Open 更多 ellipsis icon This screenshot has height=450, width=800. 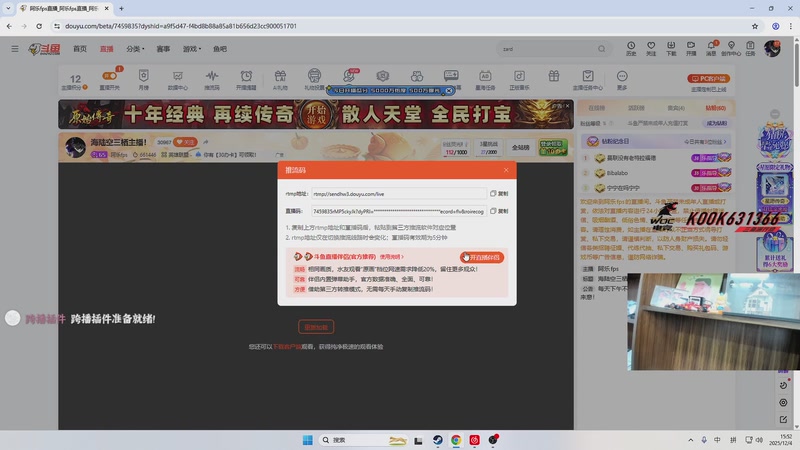click(x=622, y=80)
